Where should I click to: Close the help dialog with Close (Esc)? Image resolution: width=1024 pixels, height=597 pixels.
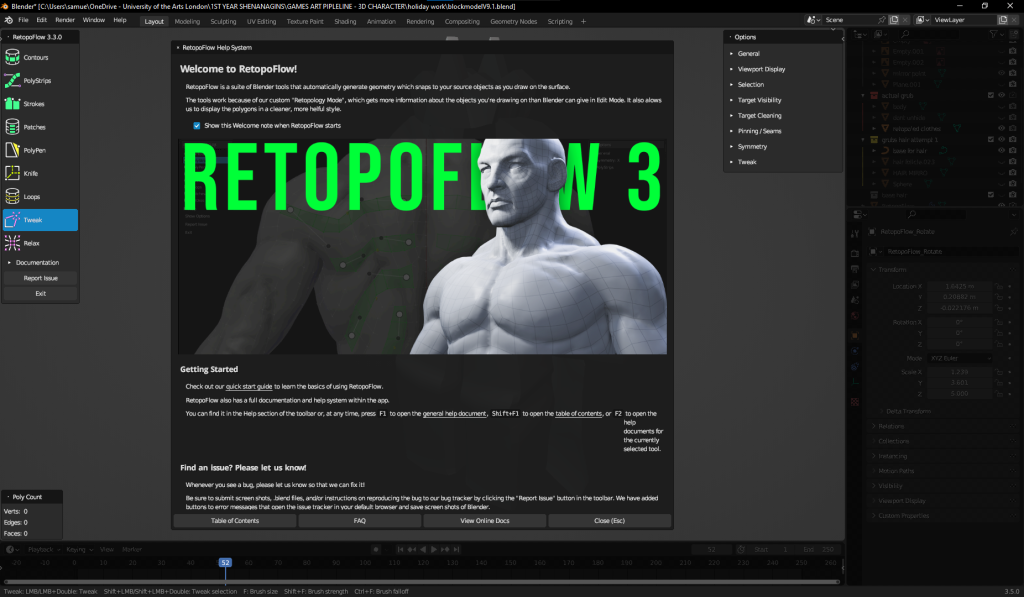[609, 521]
